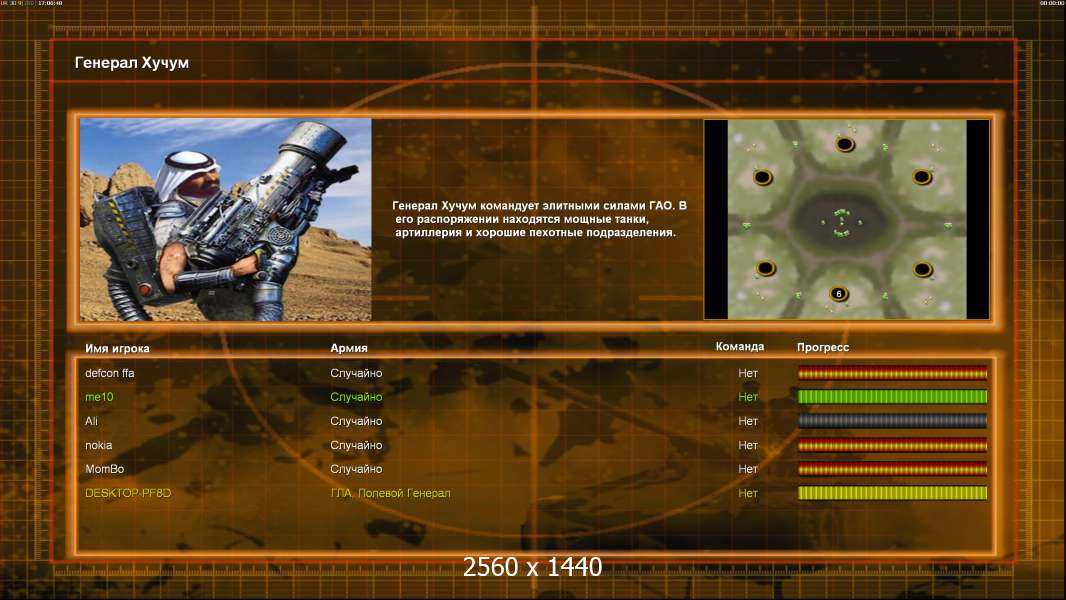Click the grey progress bar for Ali

pyautogui.click(x=892, y=421)
